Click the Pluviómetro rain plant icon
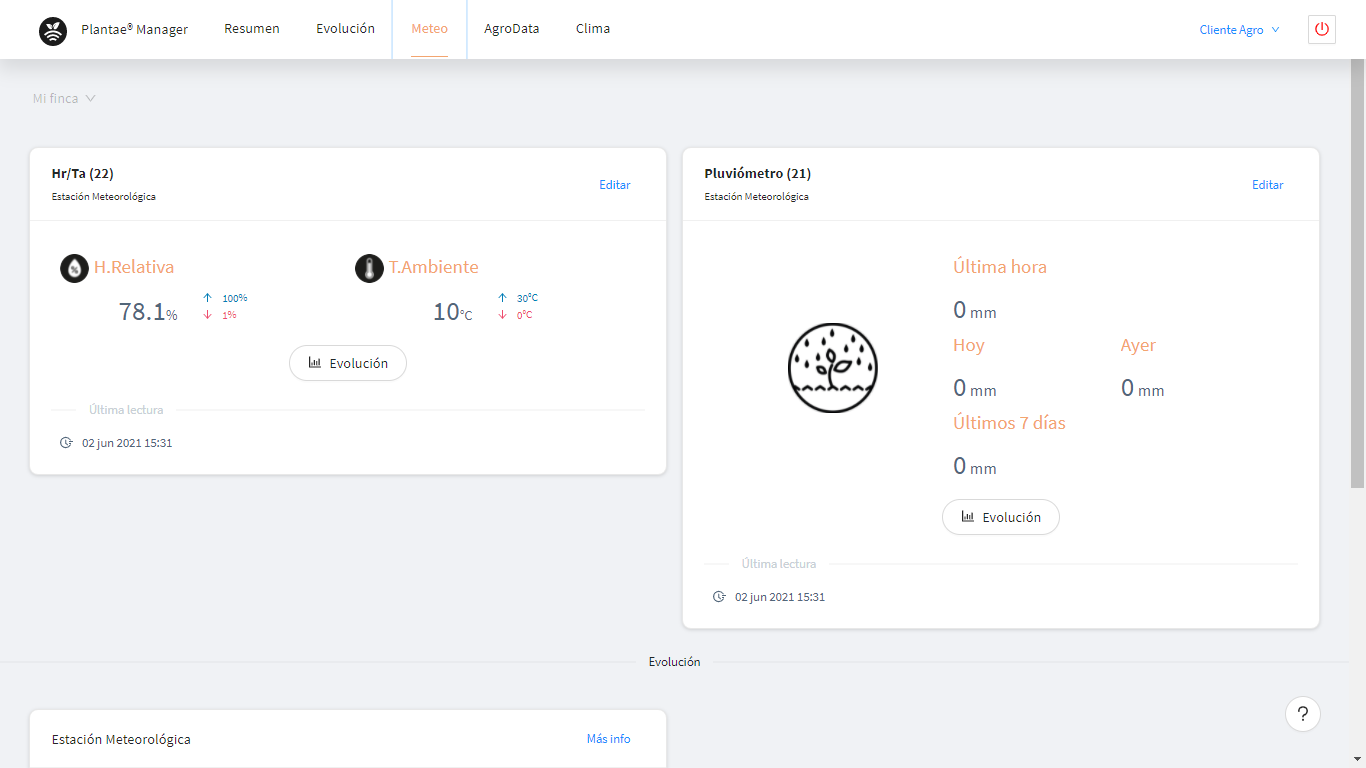The image size is (1366, 768). coord(833,368)
